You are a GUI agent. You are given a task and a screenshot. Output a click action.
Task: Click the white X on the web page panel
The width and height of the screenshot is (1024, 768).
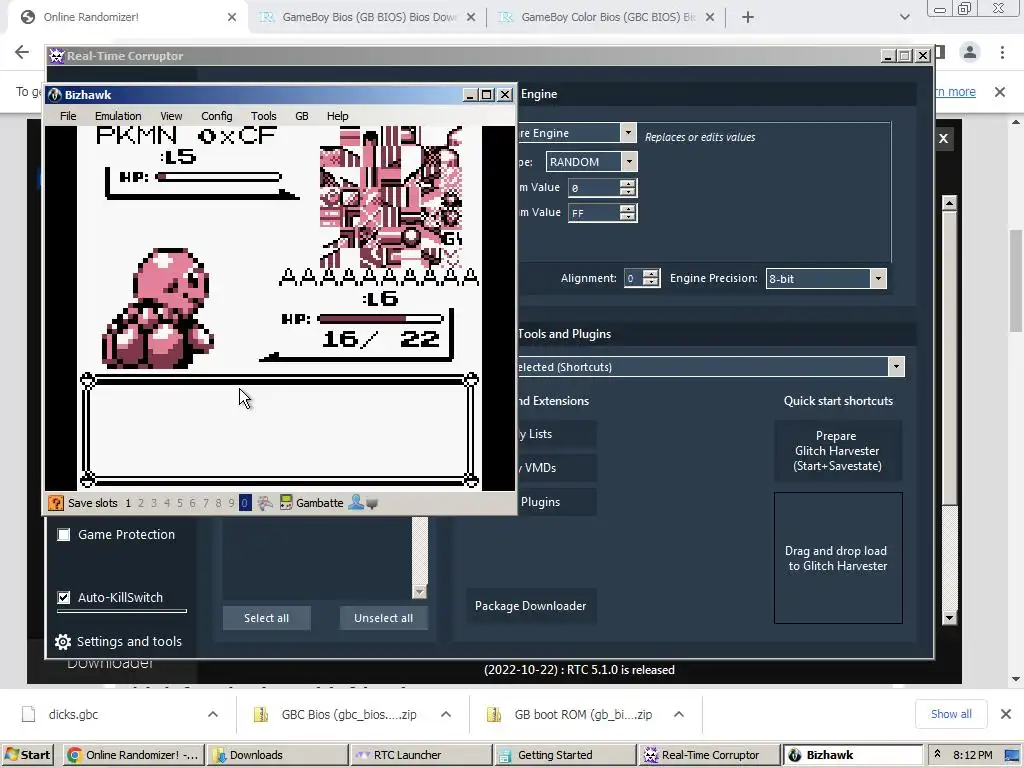click(x=944, y=138)
